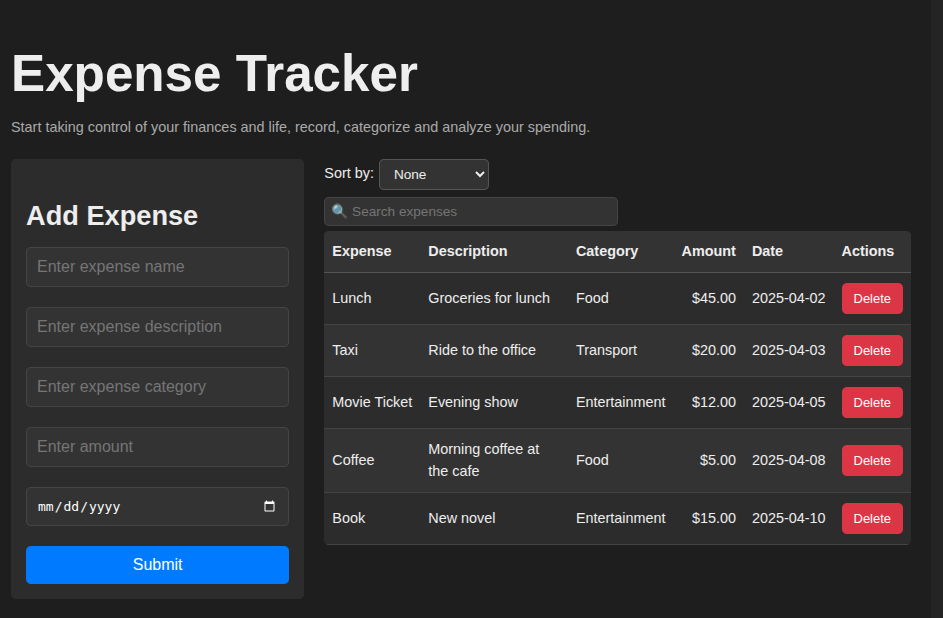
Task: Delete the Book expense
Action: pyautogui.click(x=871, y=518)
